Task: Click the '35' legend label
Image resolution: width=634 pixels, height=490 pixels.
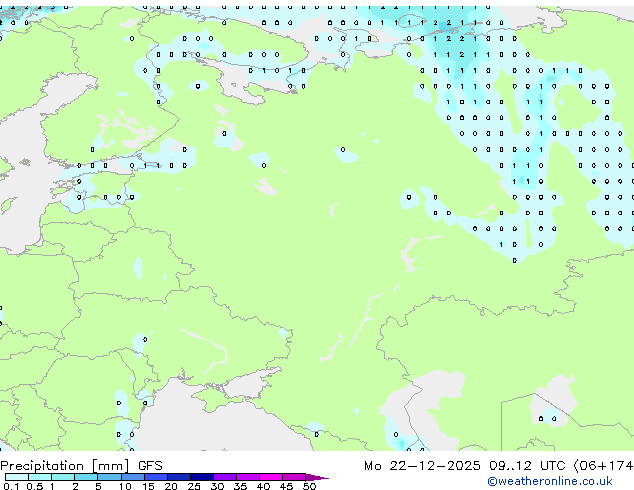Action: pyautogui.click(x=240, y=486)
